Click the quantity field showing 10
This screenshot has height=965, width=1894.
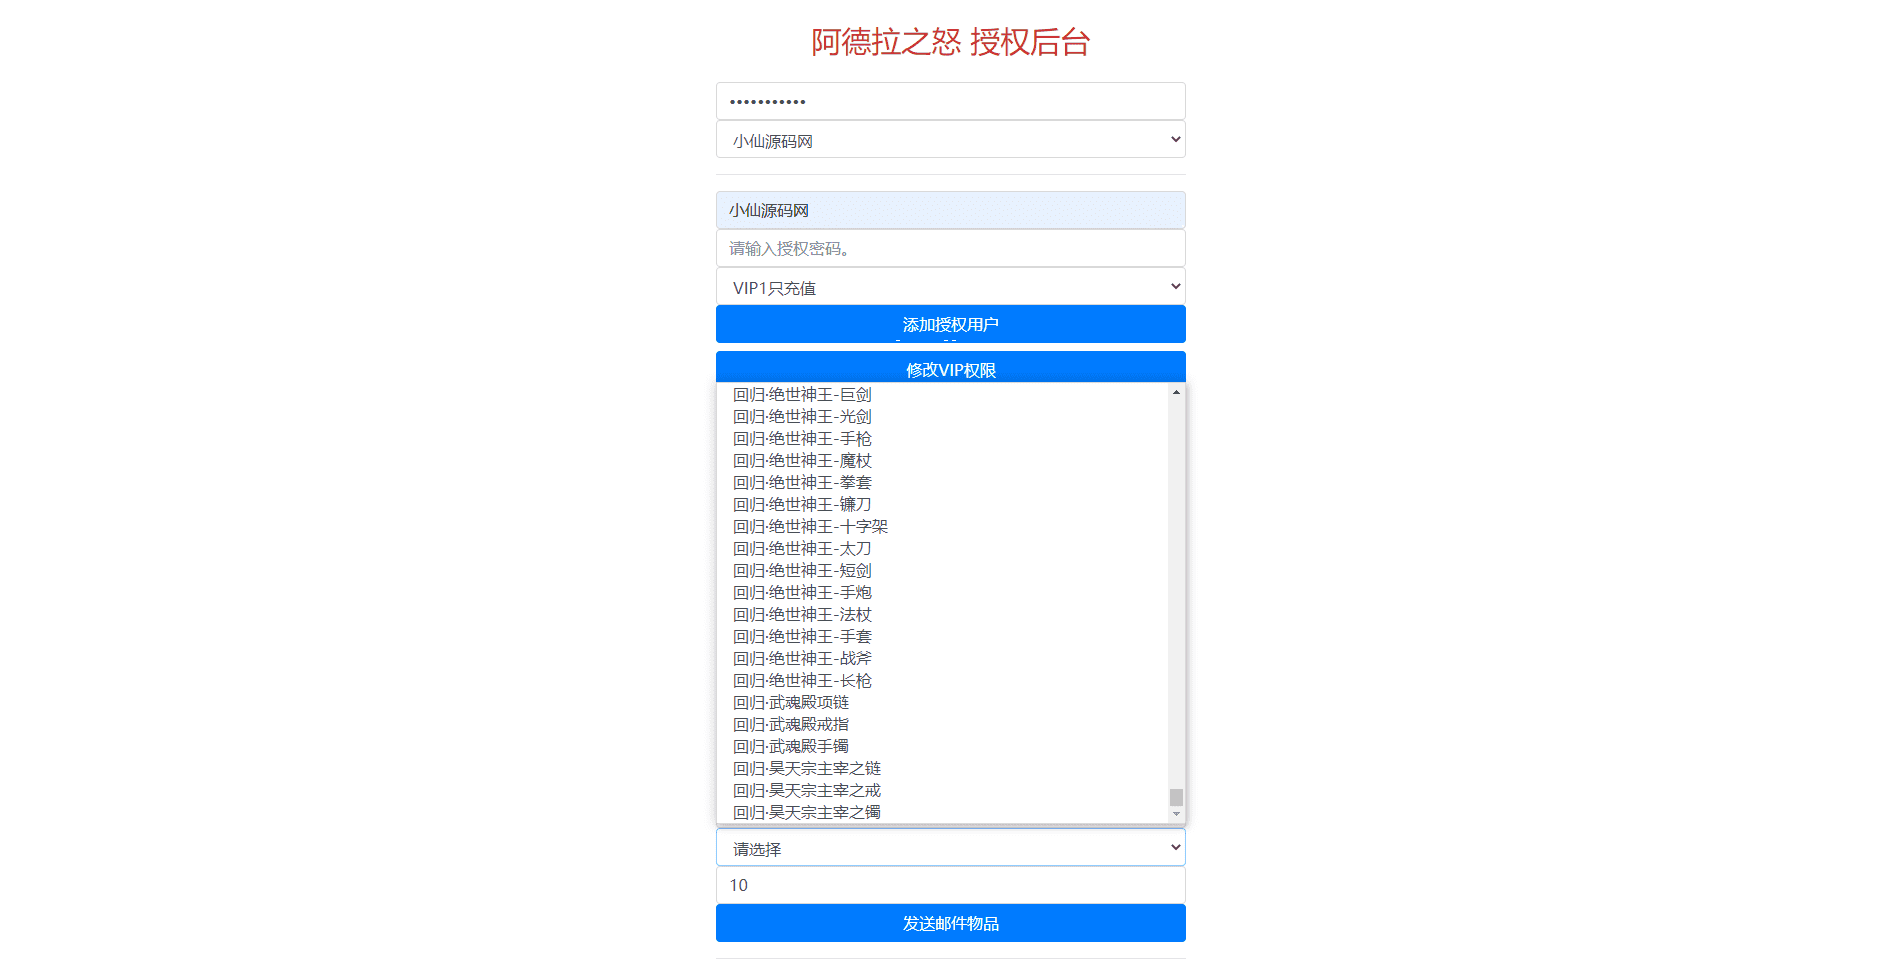pyautogui.click(x=950, y=885)
